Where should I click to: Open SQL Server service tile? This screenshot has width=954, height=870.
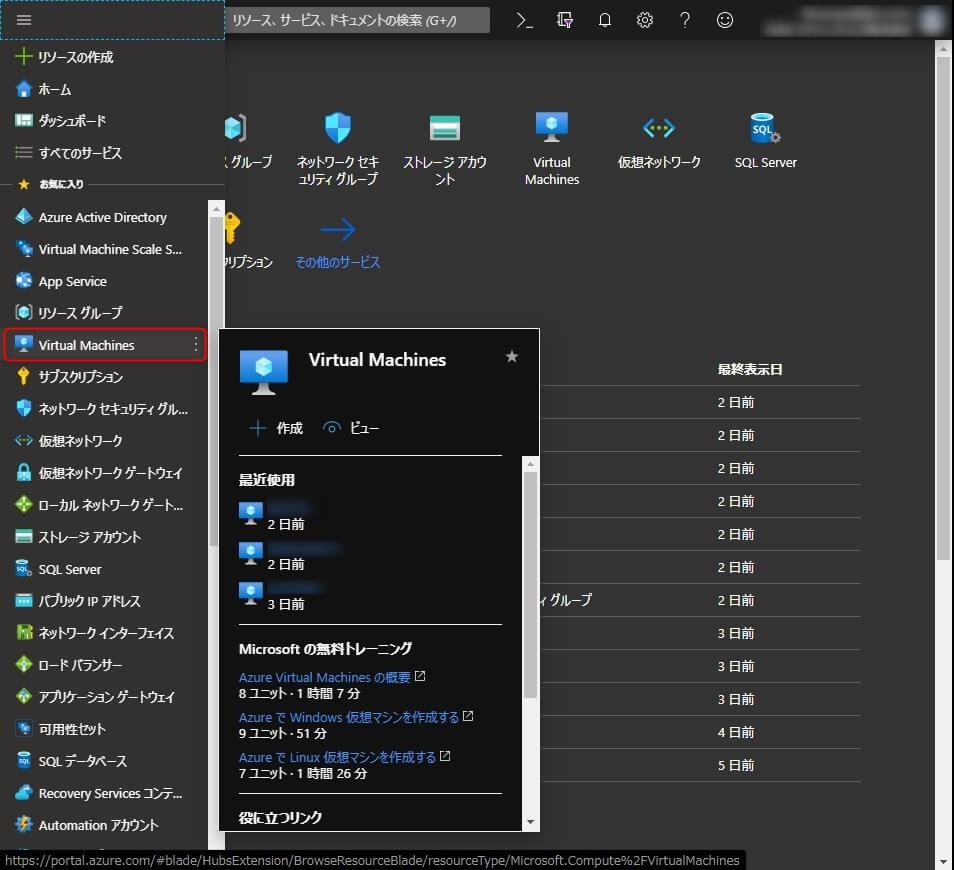coord(765,140)
